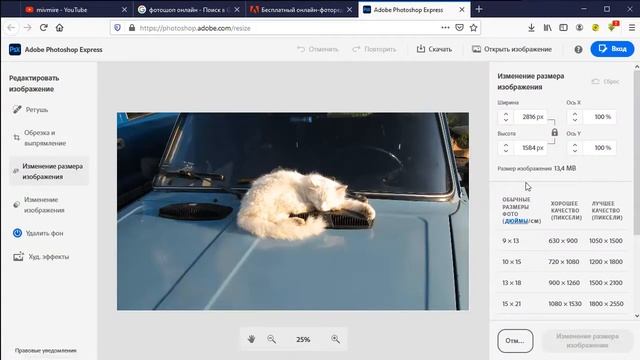Click the Отменить undo button
Viewport: 640px width, 360px height.
pos(318,49)
